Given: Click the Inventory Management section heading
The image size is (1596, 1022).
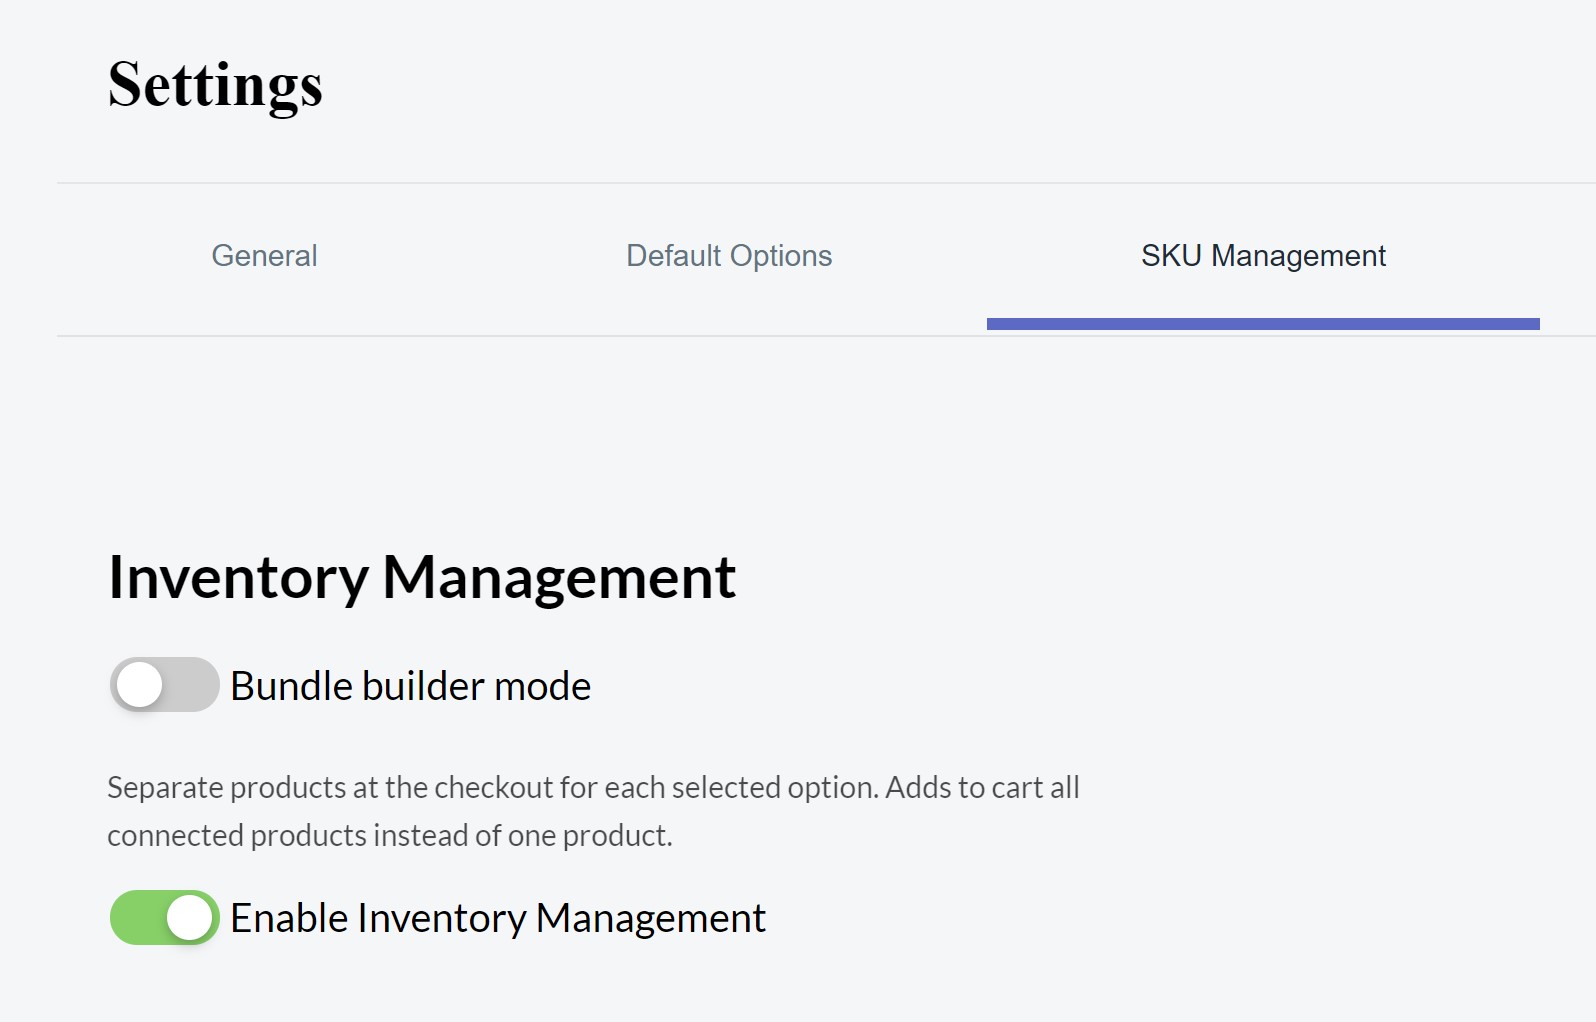Looking at the screenshot, I should [x=422, y=577].
